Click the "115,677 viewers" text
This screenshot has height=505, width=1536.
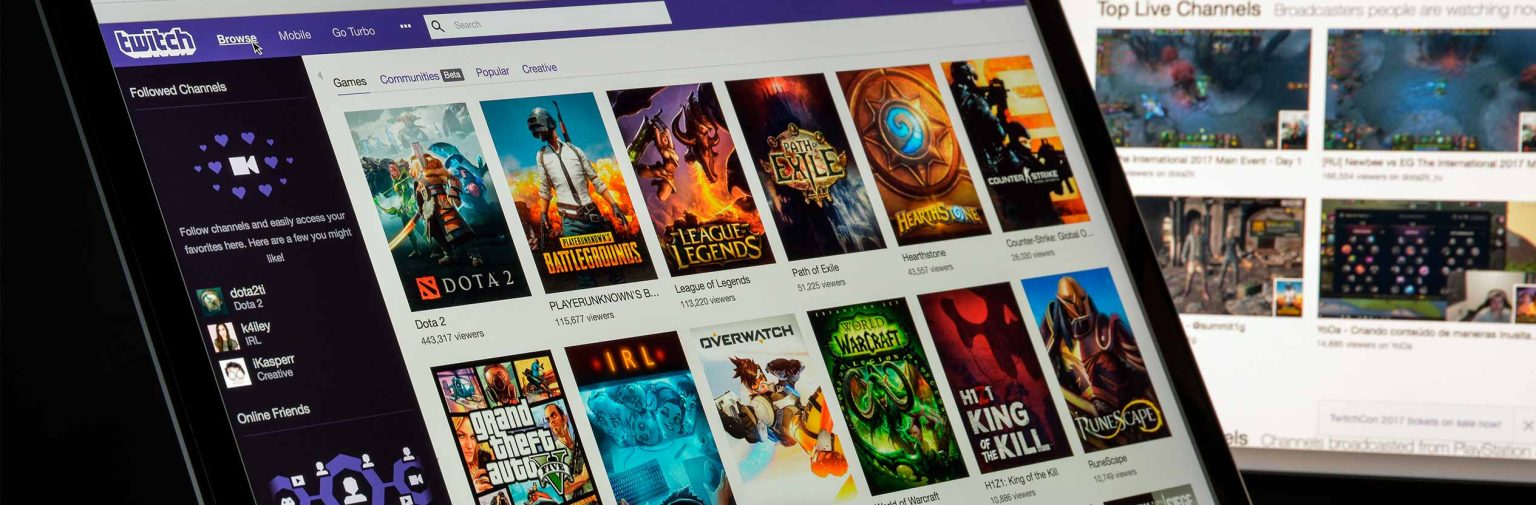point(584,317)
